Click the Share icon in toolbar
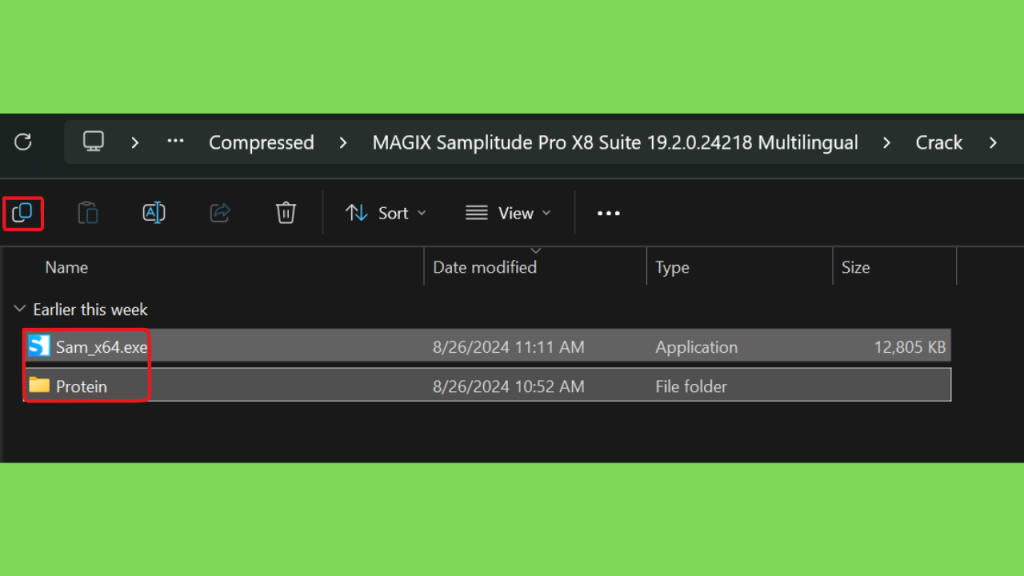This screenshot has height=576, width=1024. point(220,212)
